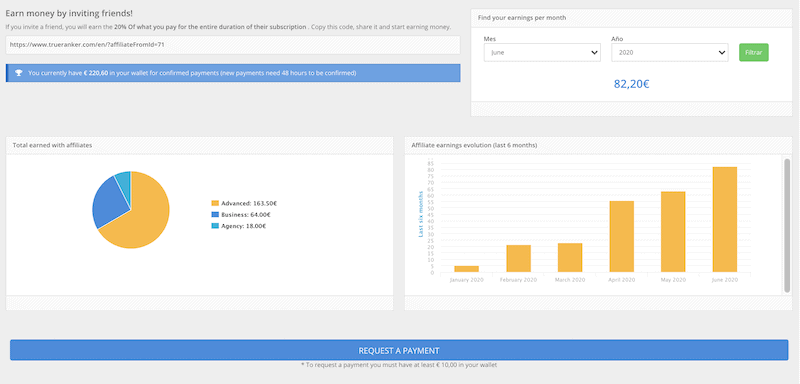Click 'Affiliate earnings evolution' panel title
Viewport: 800px width, 384px height.
pos(474,145)
